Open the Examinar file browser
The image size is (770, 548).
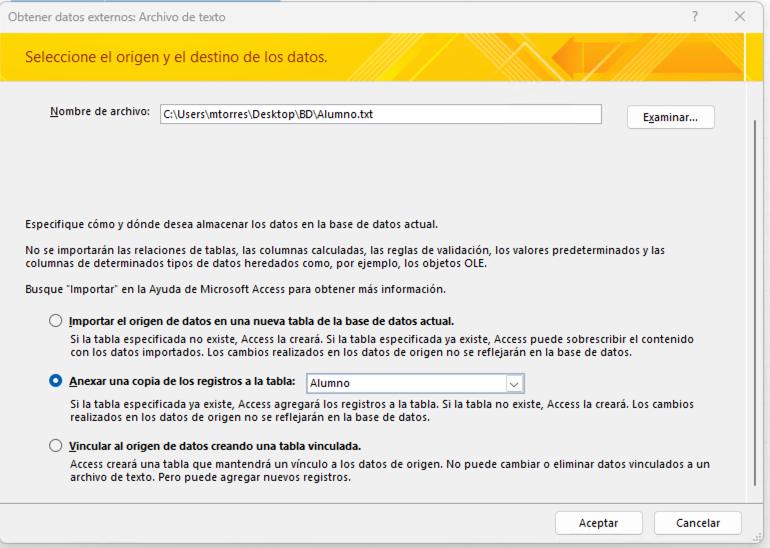(x=670, y=117)
